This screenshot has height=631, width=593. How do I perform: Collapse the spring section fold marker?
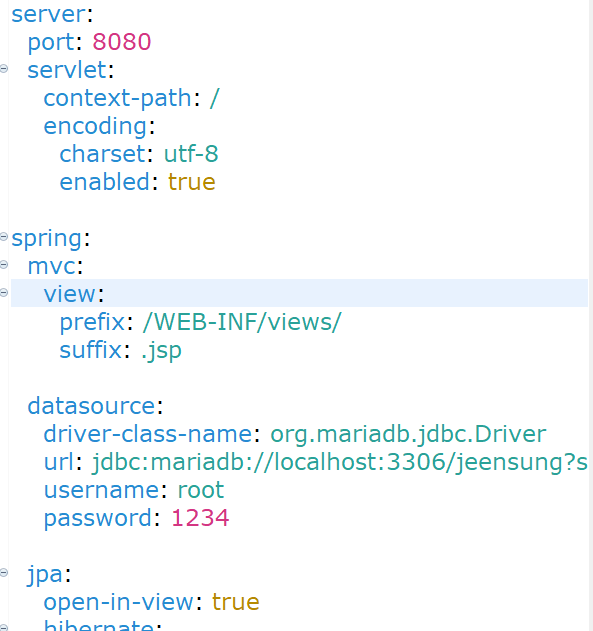4,237
